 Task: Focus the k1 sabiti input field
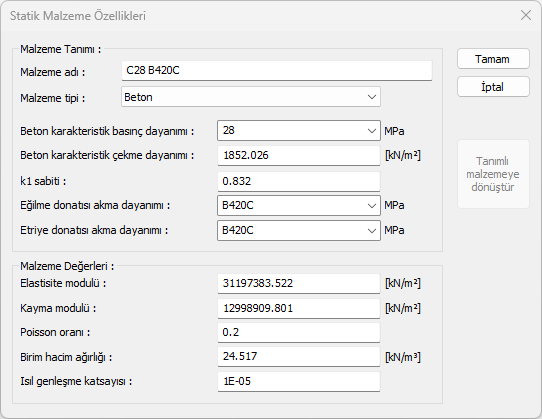pos(299,181)
